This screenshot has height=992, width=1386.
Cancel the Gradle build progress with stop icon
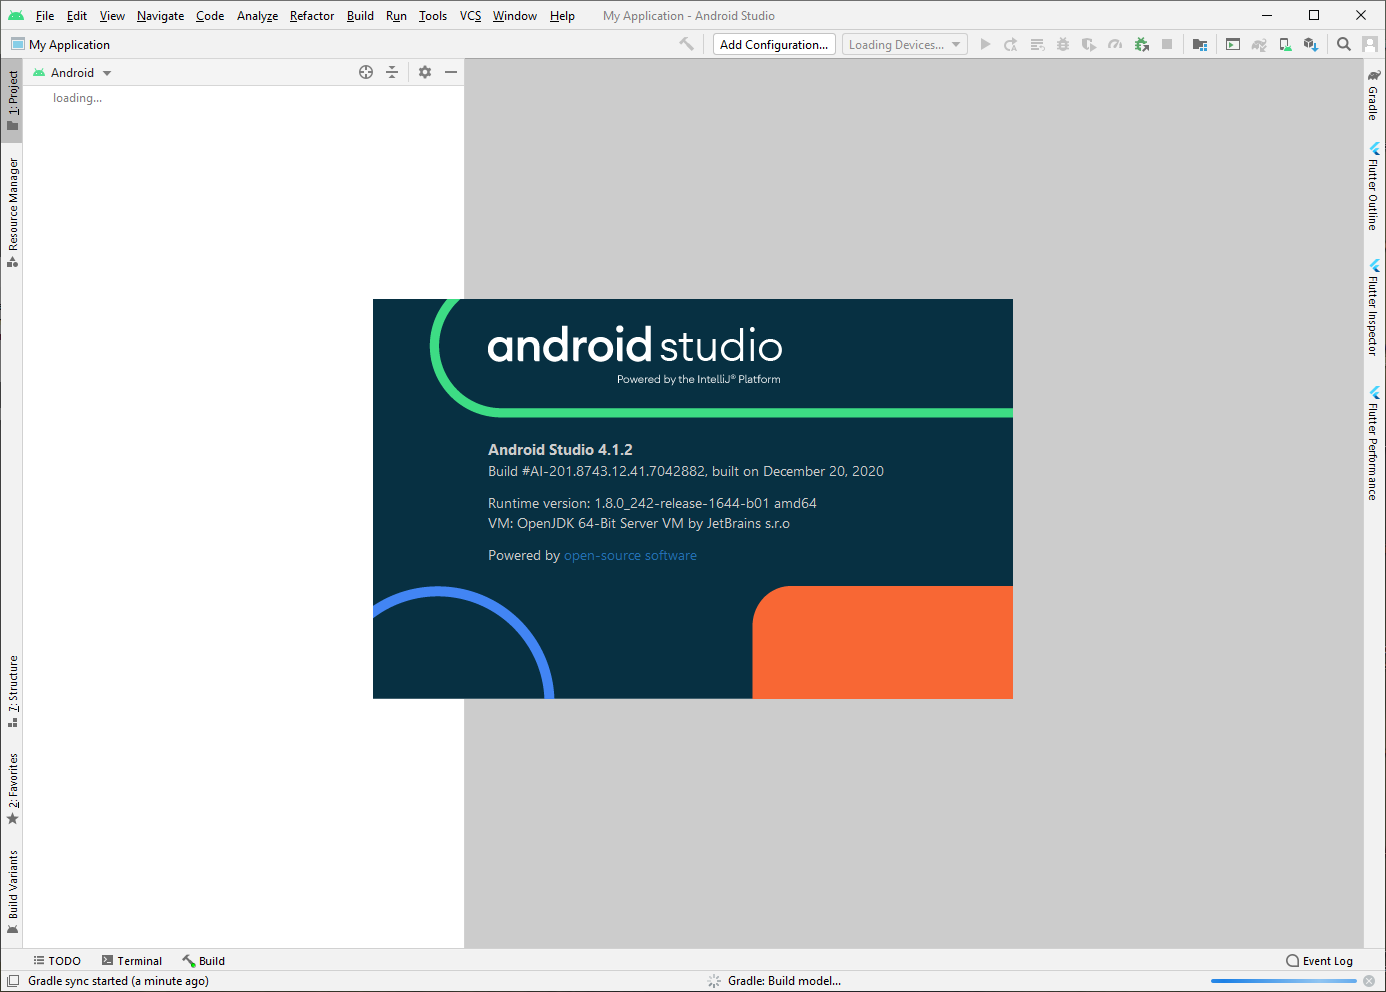click(1369, 981)
